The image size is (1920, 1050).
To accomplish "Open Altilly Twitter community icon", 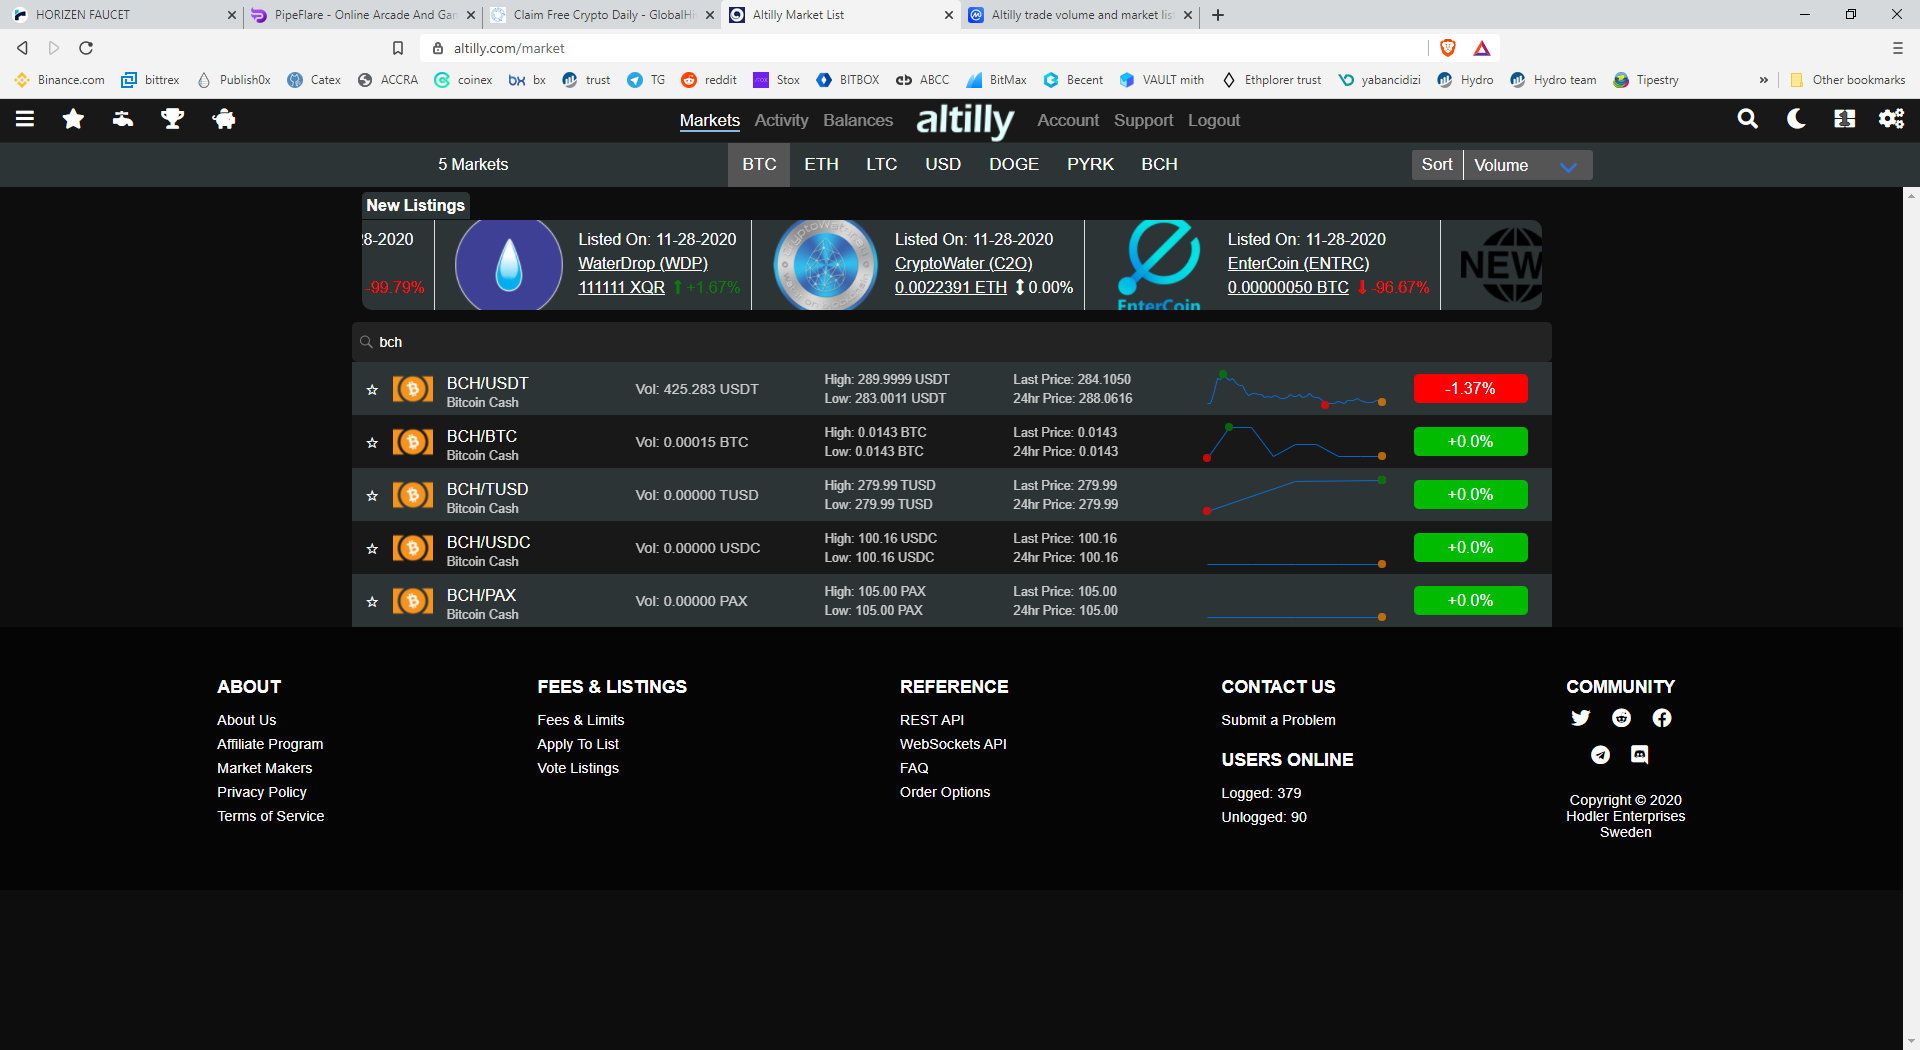I will tap(1580, 718).
